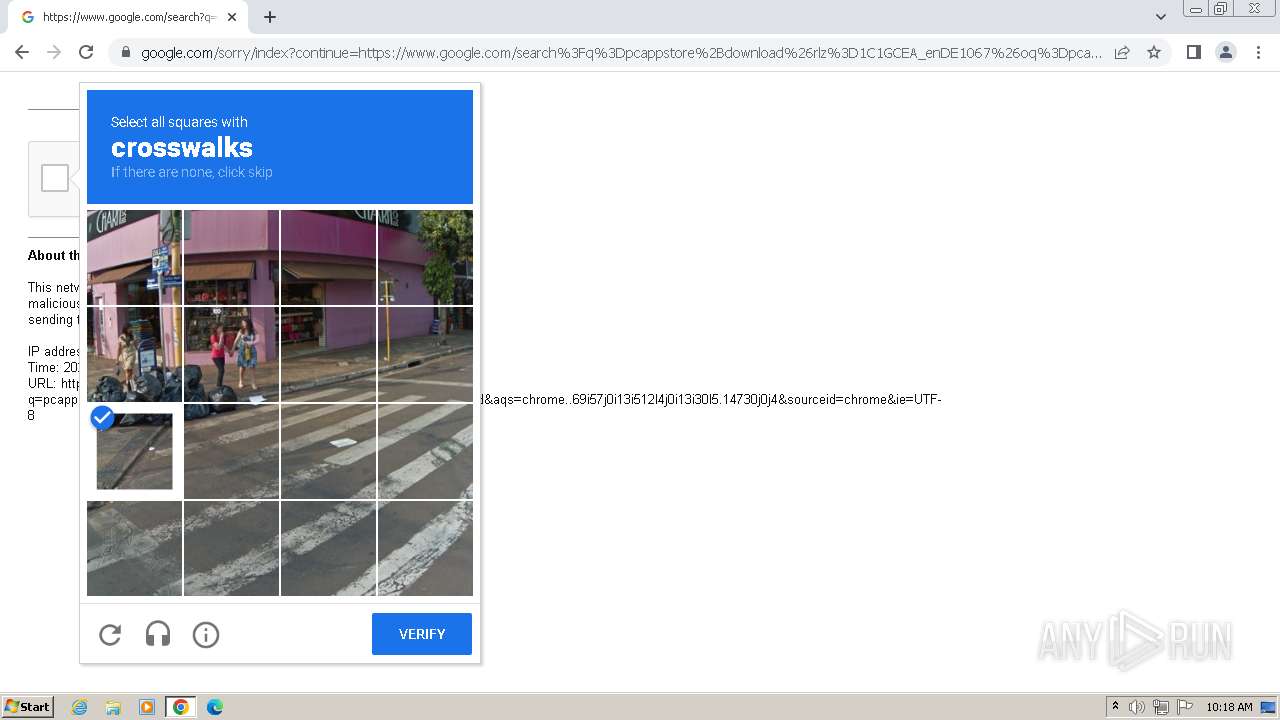1280x720 pixels.
Task: Open the site info lock icon
Action: point(125,53)
